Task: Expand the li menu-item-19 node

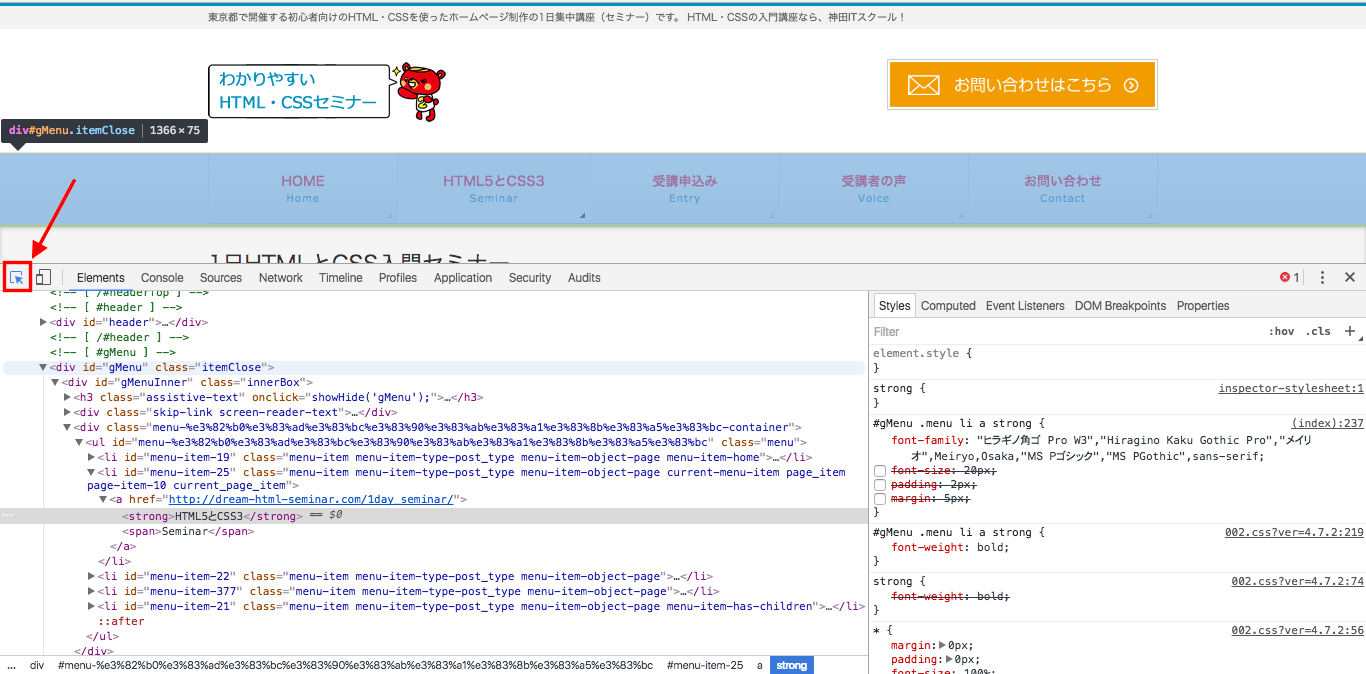Action: 91,457
